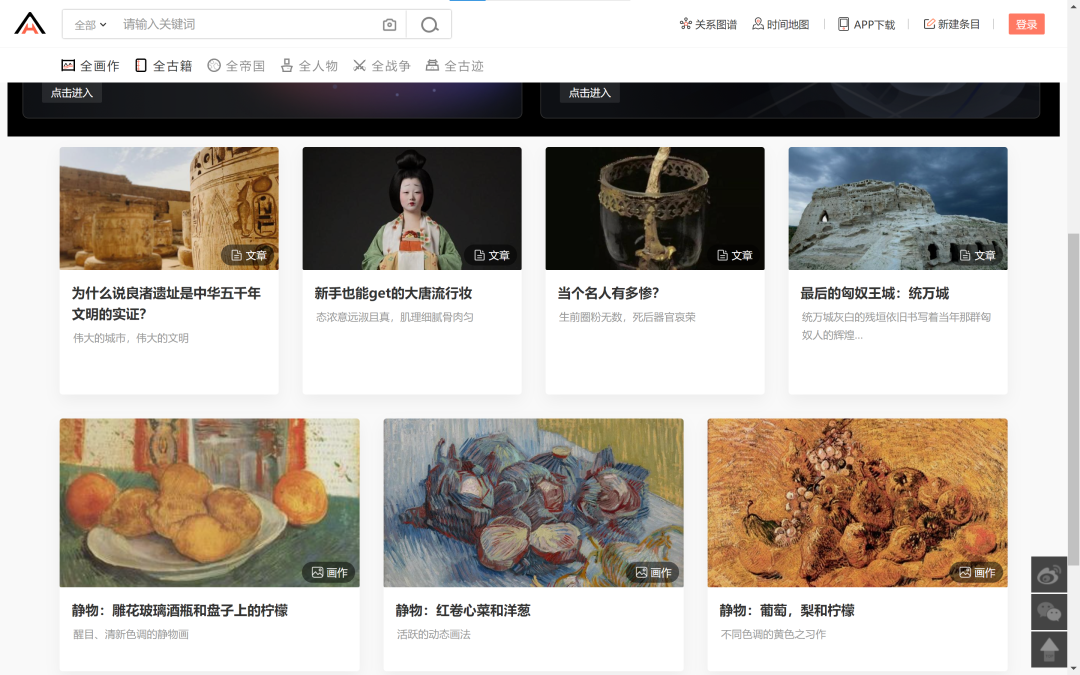The image size is (1080, 675).
Task: Click subtitle 生前圈粉无数,死后器官哀荣
Action: (627, 317)
